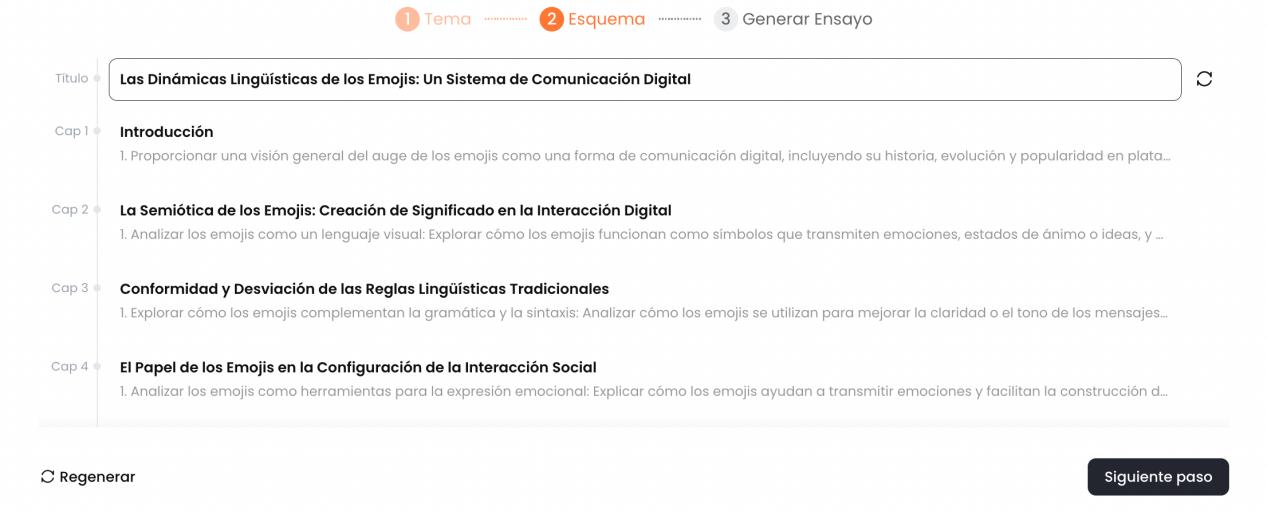Viewport: 1267px width, 511px height.
Task: Click the Regenerar circular arrows icon
Action: tap(47, 477)
